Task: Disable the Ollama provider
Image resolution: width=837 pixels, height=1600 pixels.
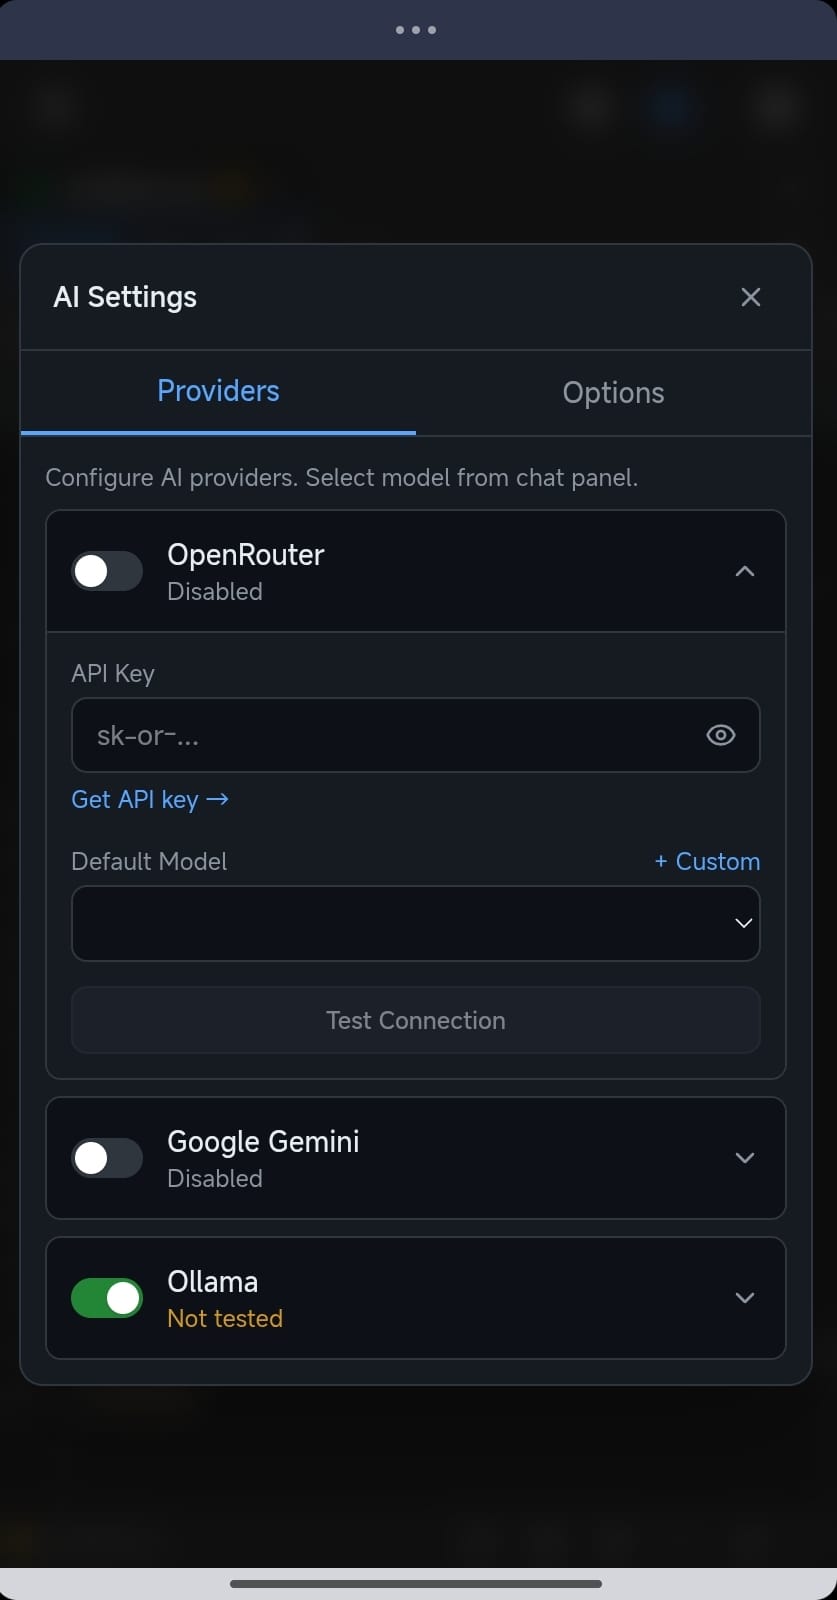Action: click(x=106, y=1297)
